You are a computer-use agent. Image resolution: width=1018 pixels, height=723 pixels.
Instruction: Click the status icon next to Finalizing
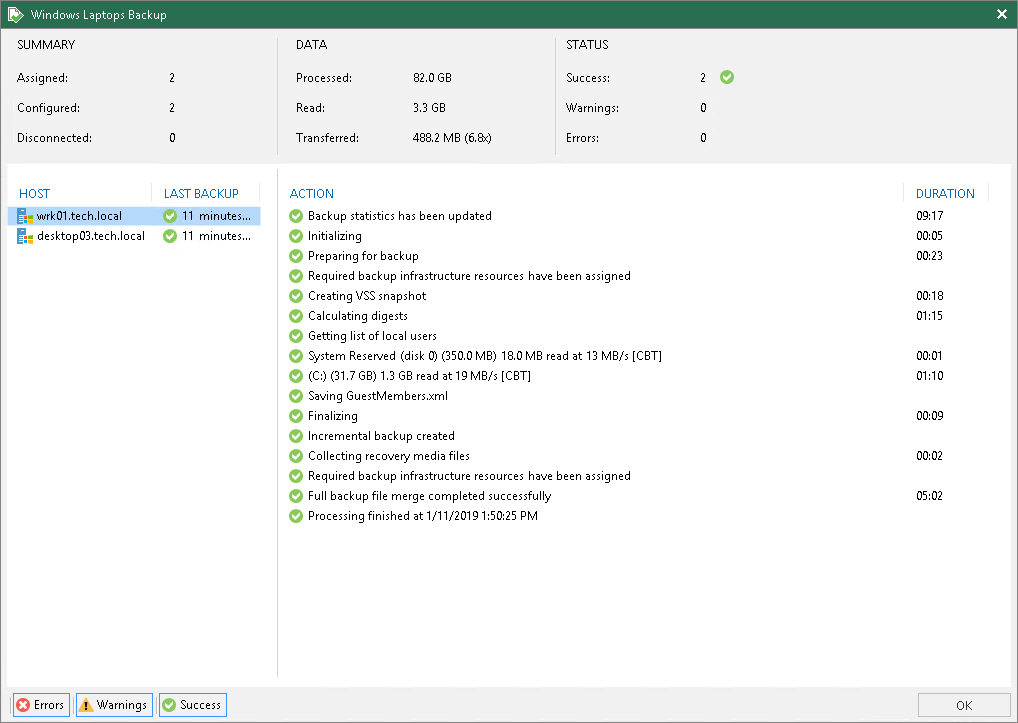(296, 416)
